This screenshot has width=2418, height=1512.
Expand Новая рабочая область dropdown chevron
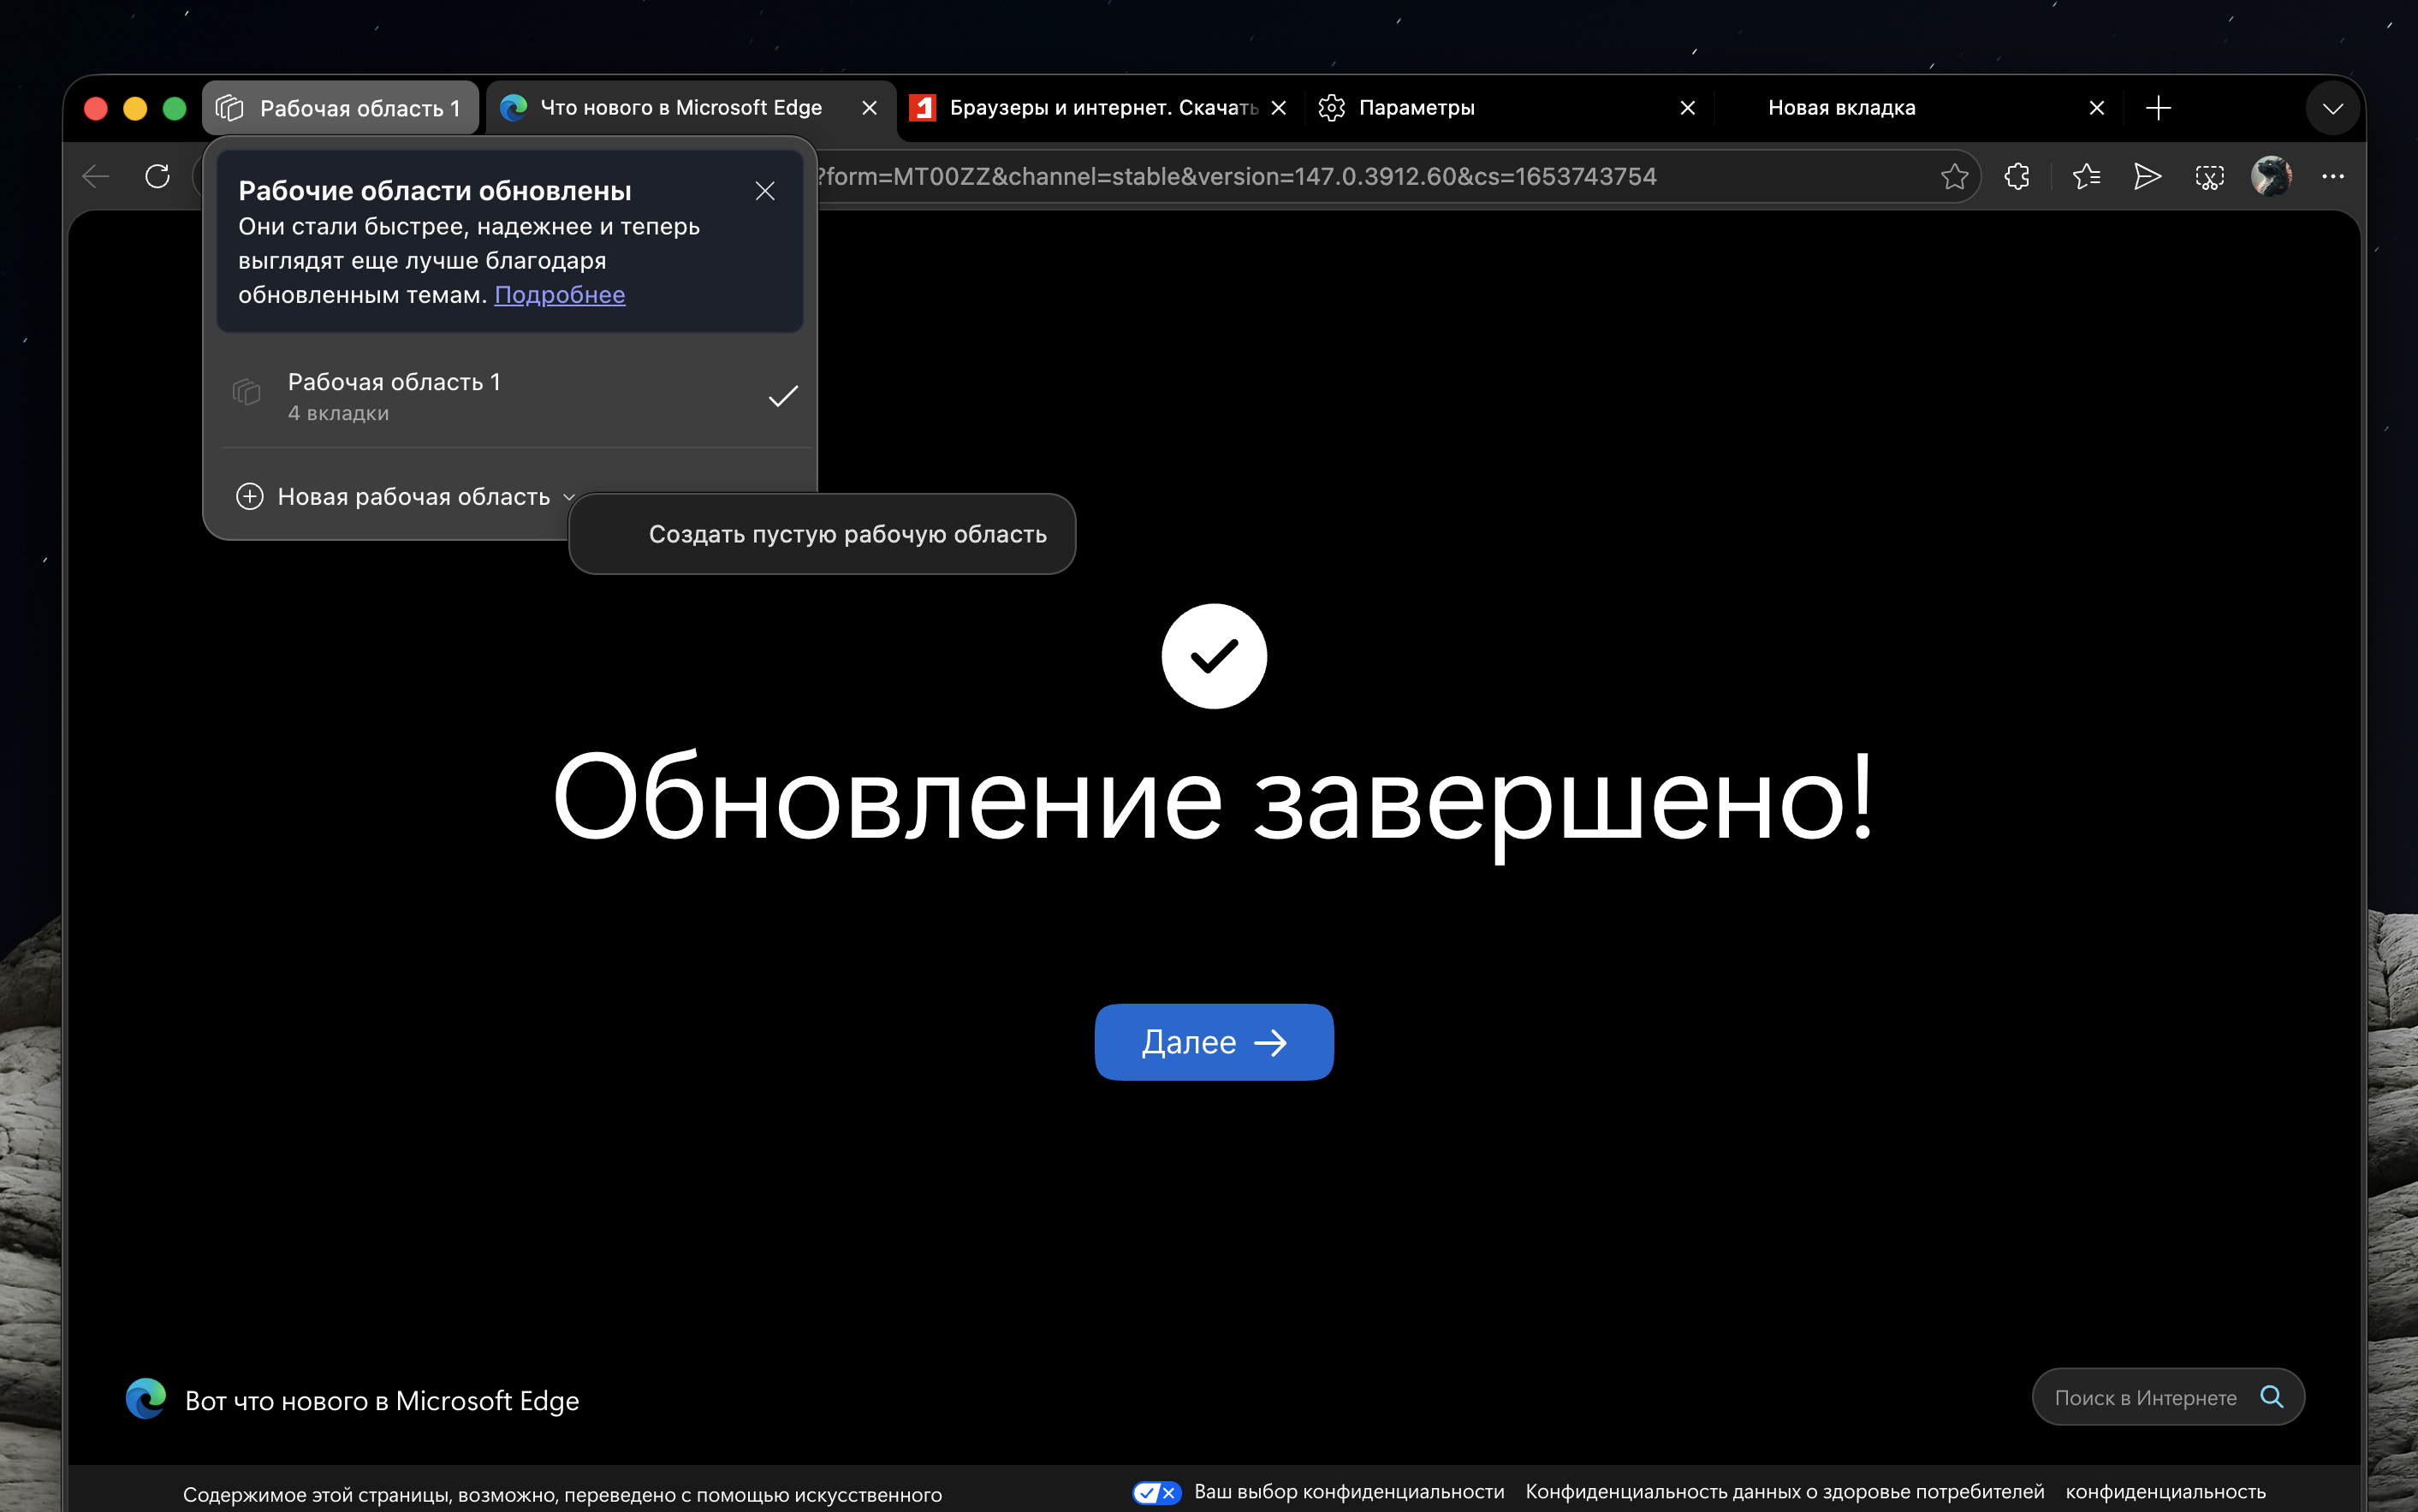[x=569, y=497]
